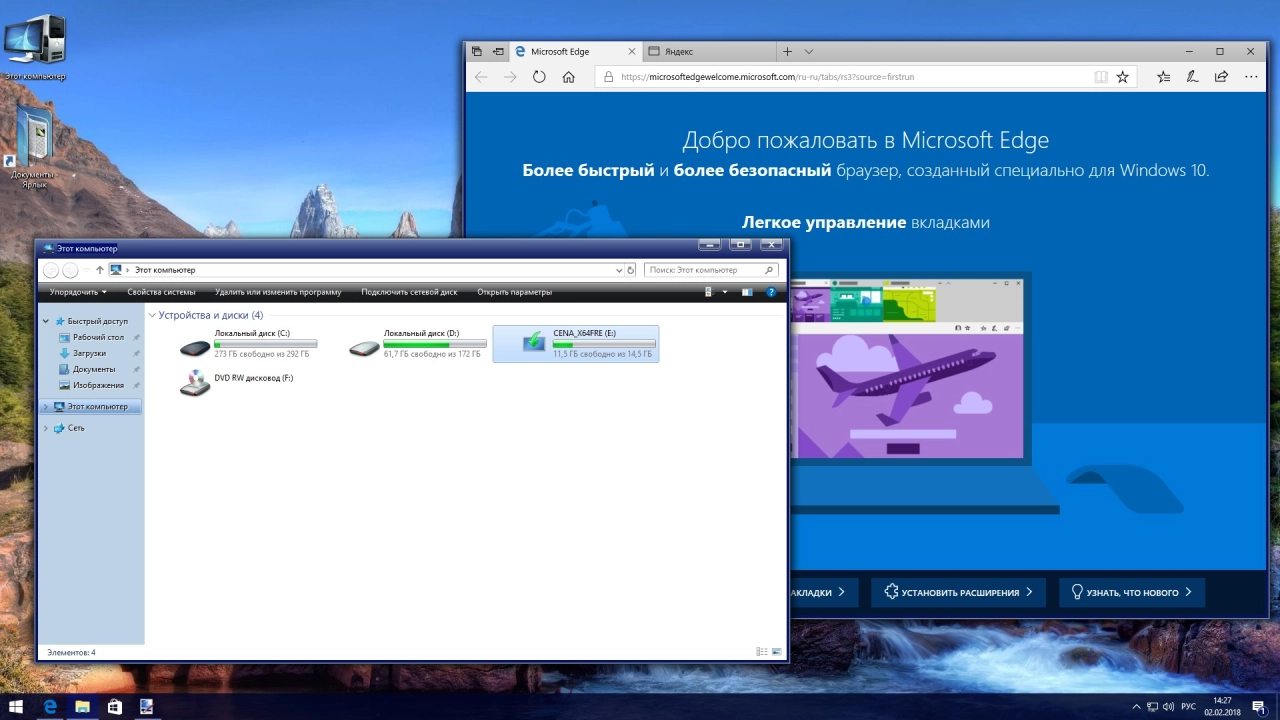Click the Установить расширения button
1280x720 pixels.
(x=958, y=592)
